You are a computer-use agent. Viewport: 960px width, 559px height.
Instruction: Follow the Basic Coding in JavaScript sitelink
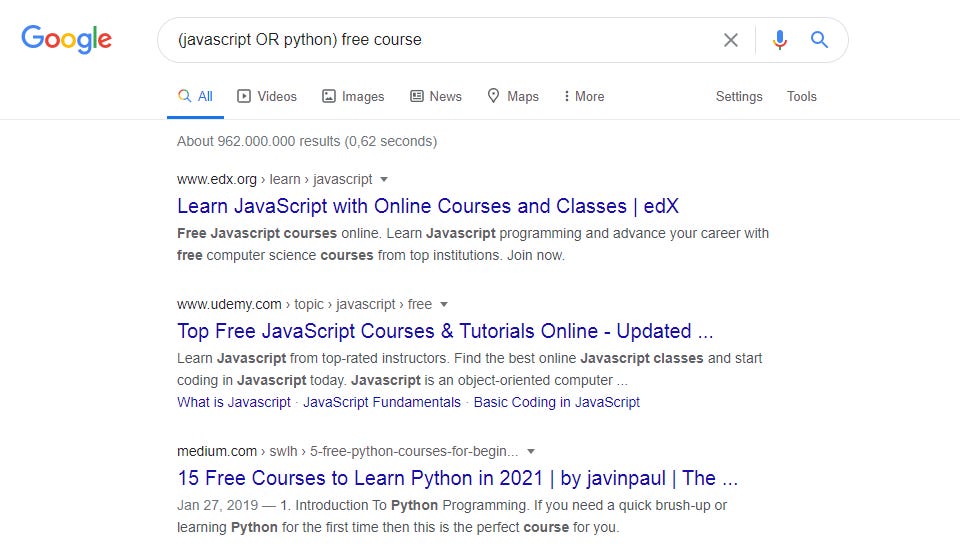tap(557, 402)
